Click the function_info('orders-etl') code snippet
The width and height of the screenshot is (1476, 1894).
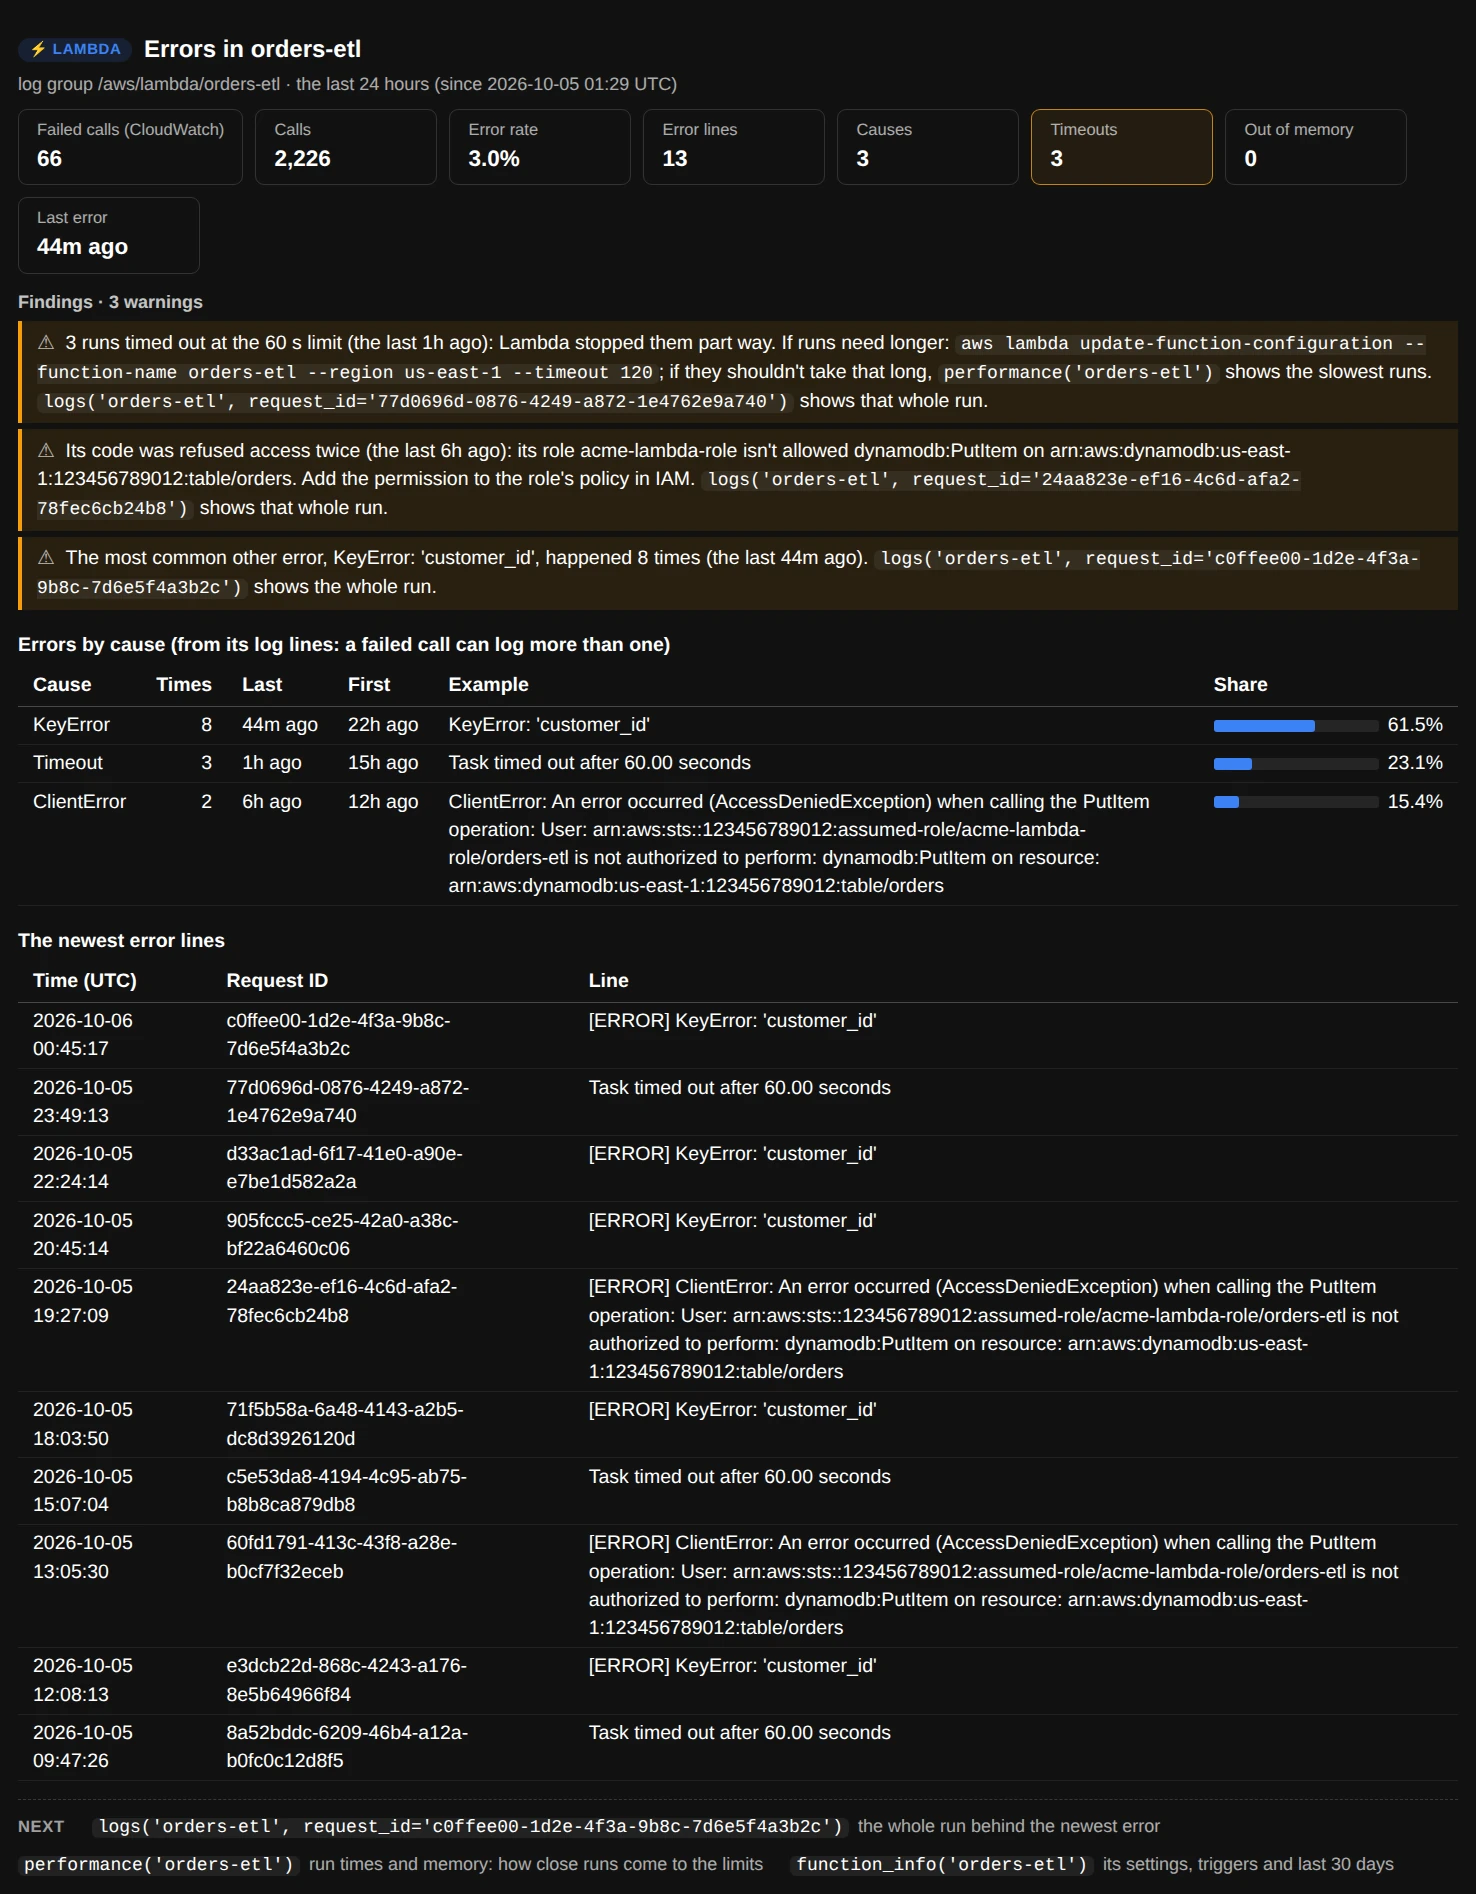(941, 1865)
